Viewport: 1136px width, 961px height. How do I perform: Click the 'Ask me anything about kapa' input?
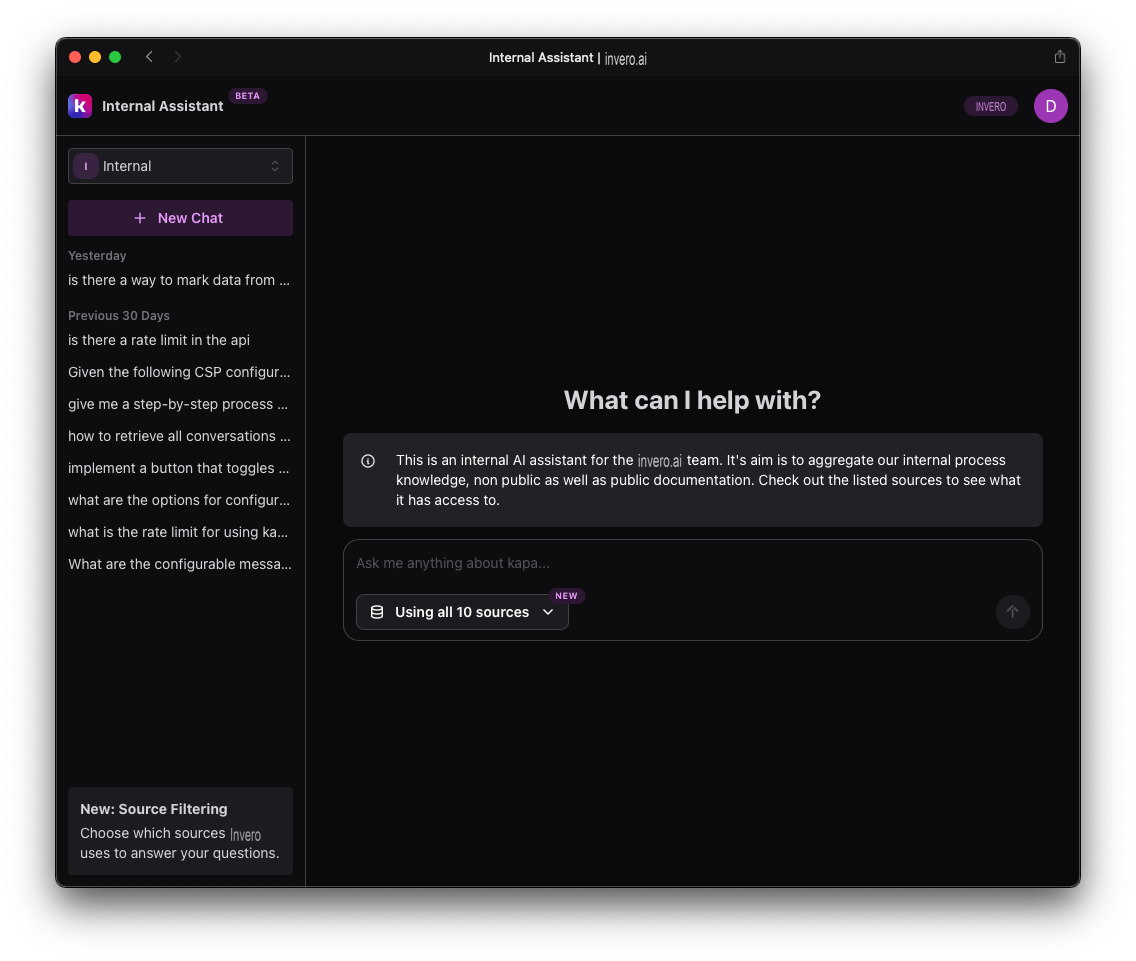pos(692,563)
